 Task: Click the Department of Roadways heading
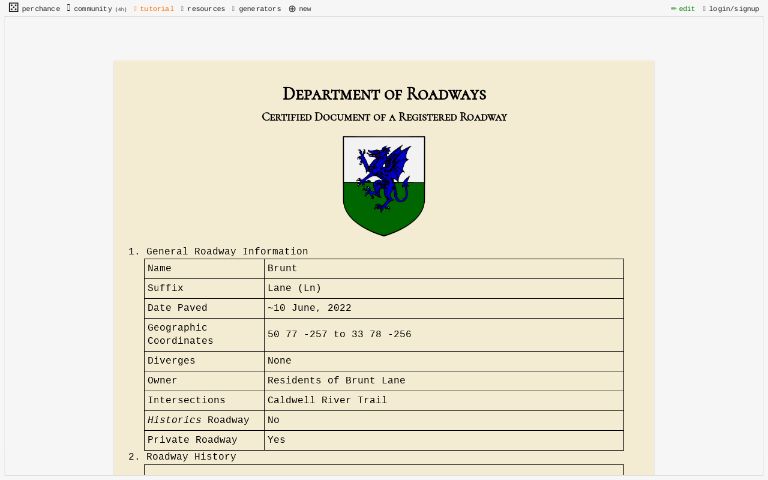click(384, 94)
